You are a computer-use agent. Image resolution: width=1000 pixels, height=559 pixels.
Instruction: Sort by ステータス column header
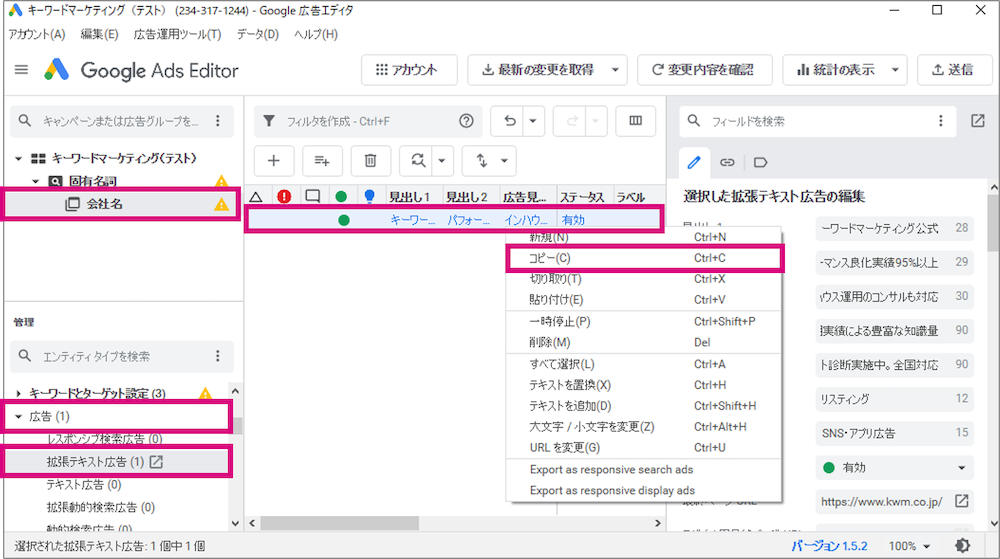click(582, 197)
